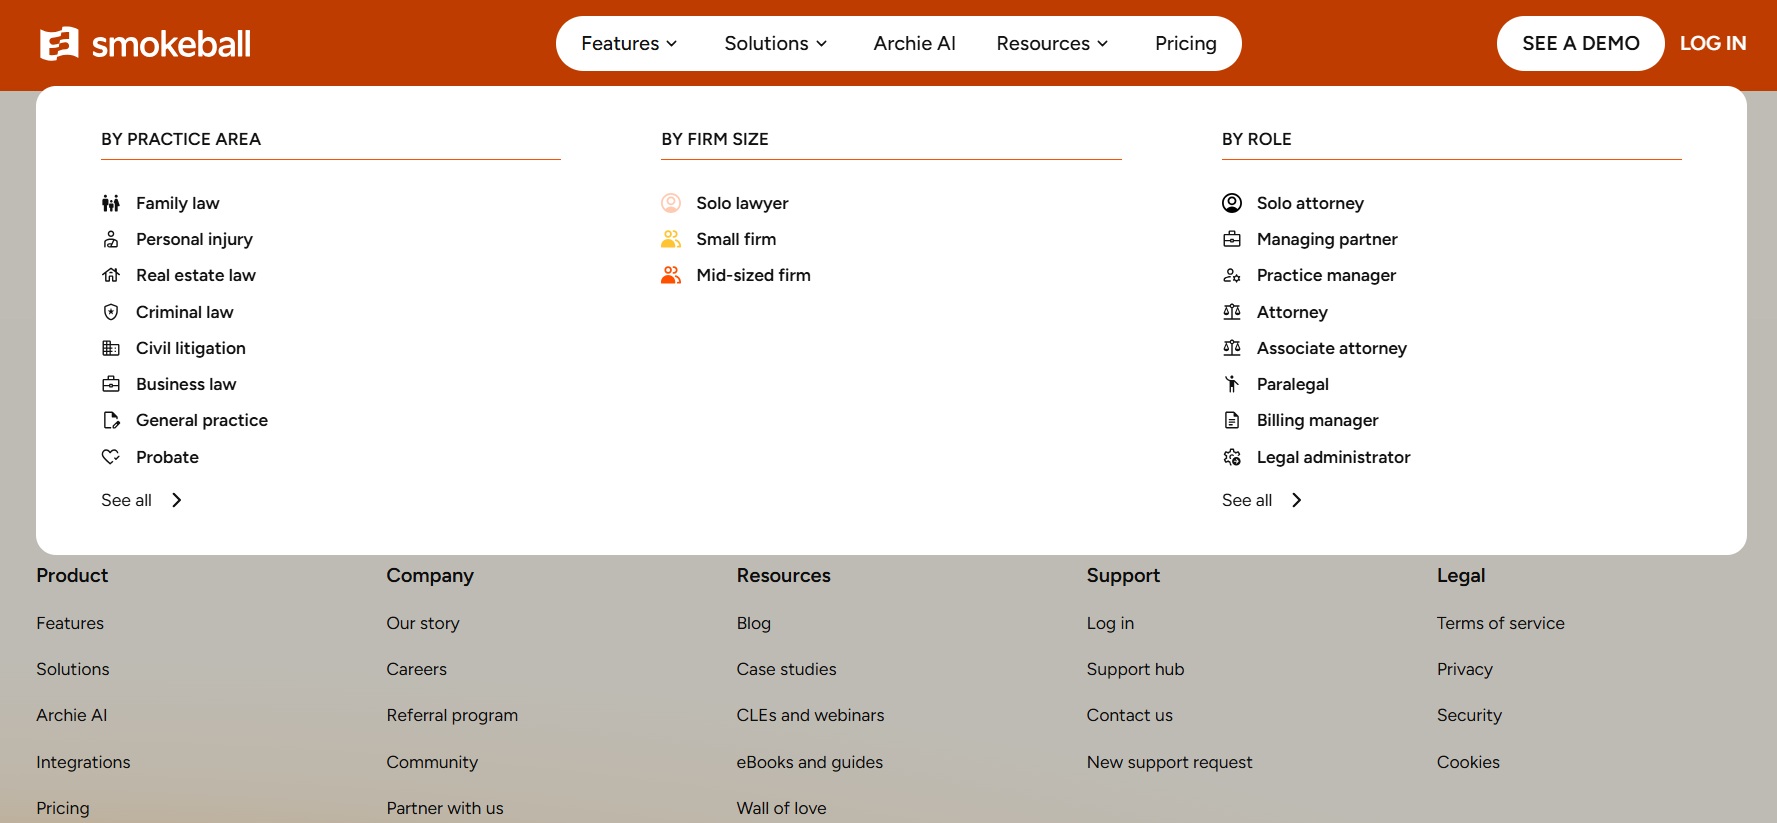Click the Associate attorney scales icon
Viewport: 1777px width, 823px height.
1232,348
